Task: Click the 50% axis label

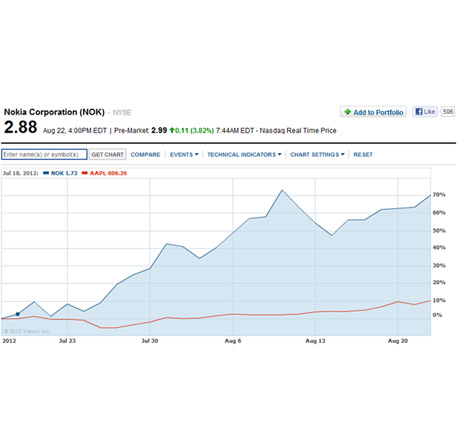Action: point(439,231)
